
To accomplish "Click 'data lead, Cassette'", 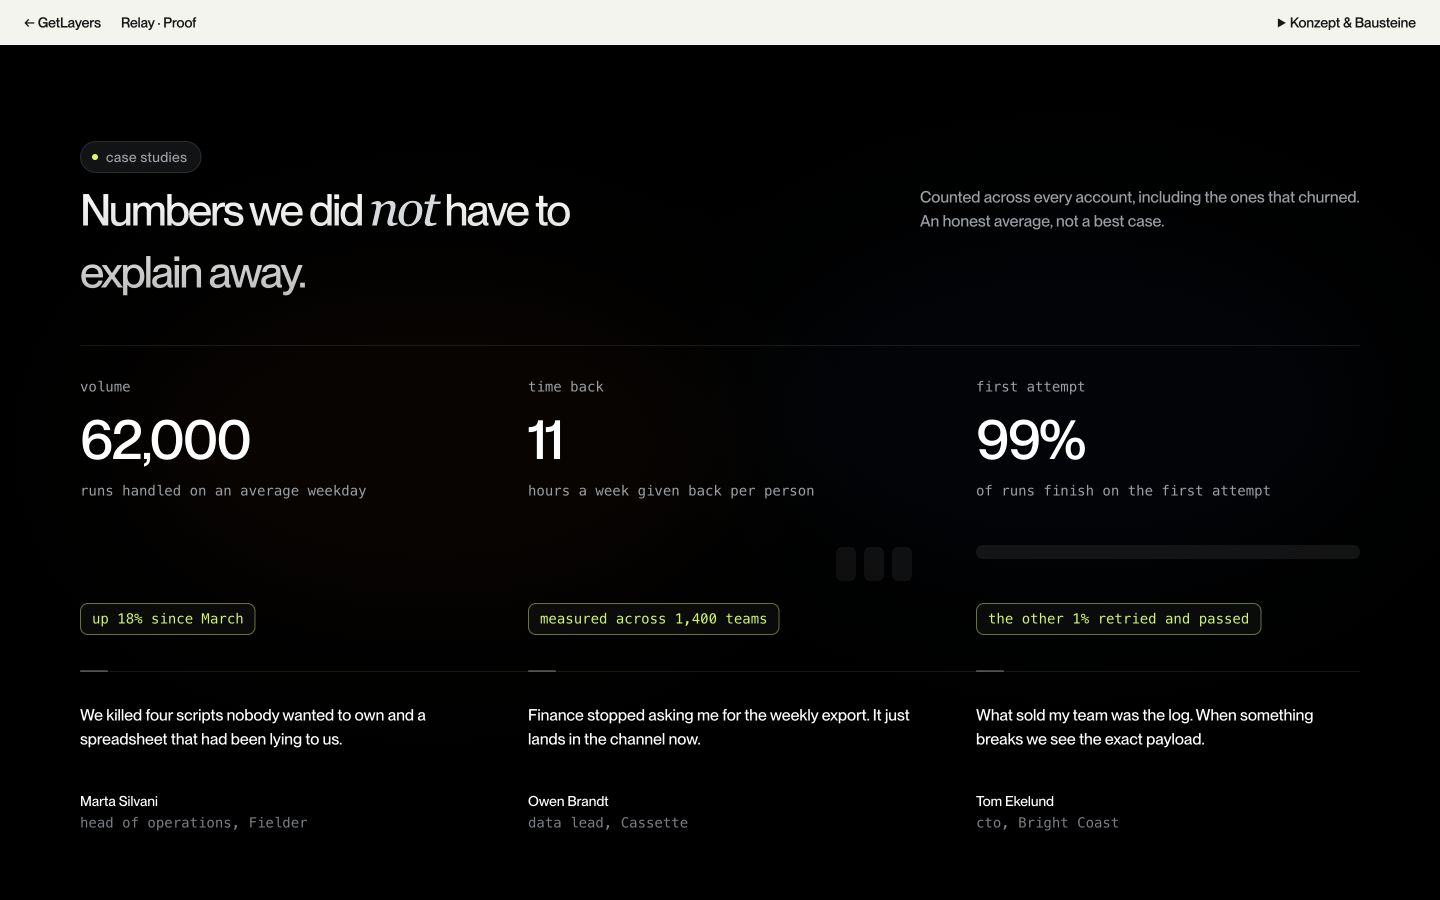I will (608, 823).
